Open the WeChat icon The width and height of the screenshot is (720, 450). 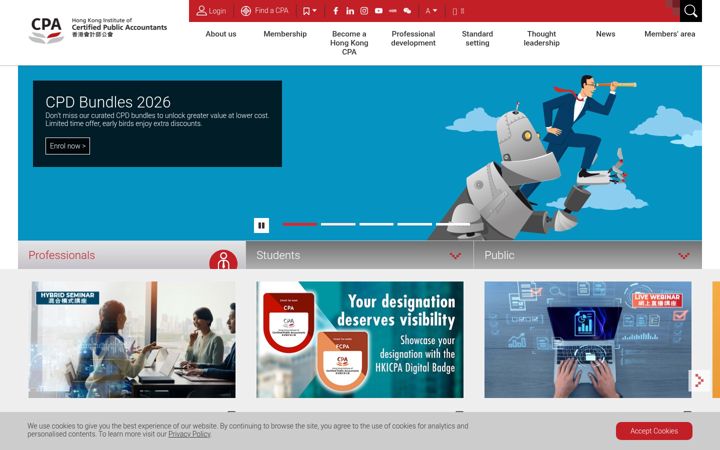click(x=407, y=11)
